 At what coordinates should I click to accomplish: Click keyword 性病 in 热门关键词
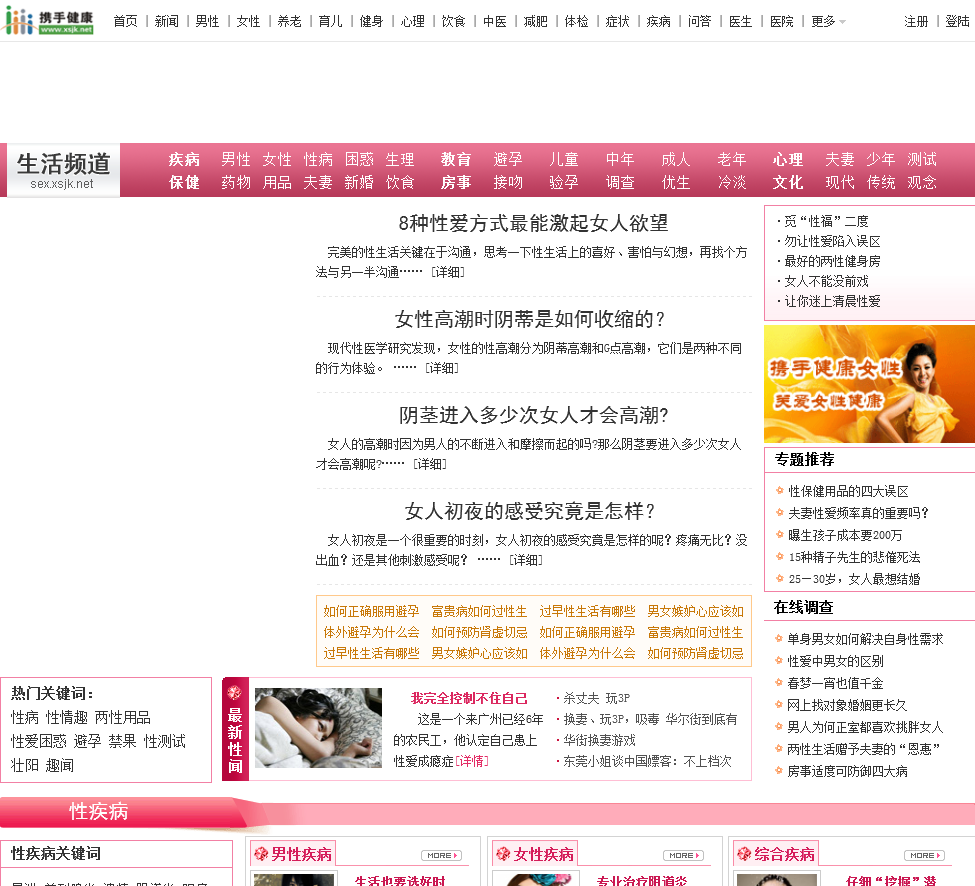pyautogui.click(x=24, y=718)
